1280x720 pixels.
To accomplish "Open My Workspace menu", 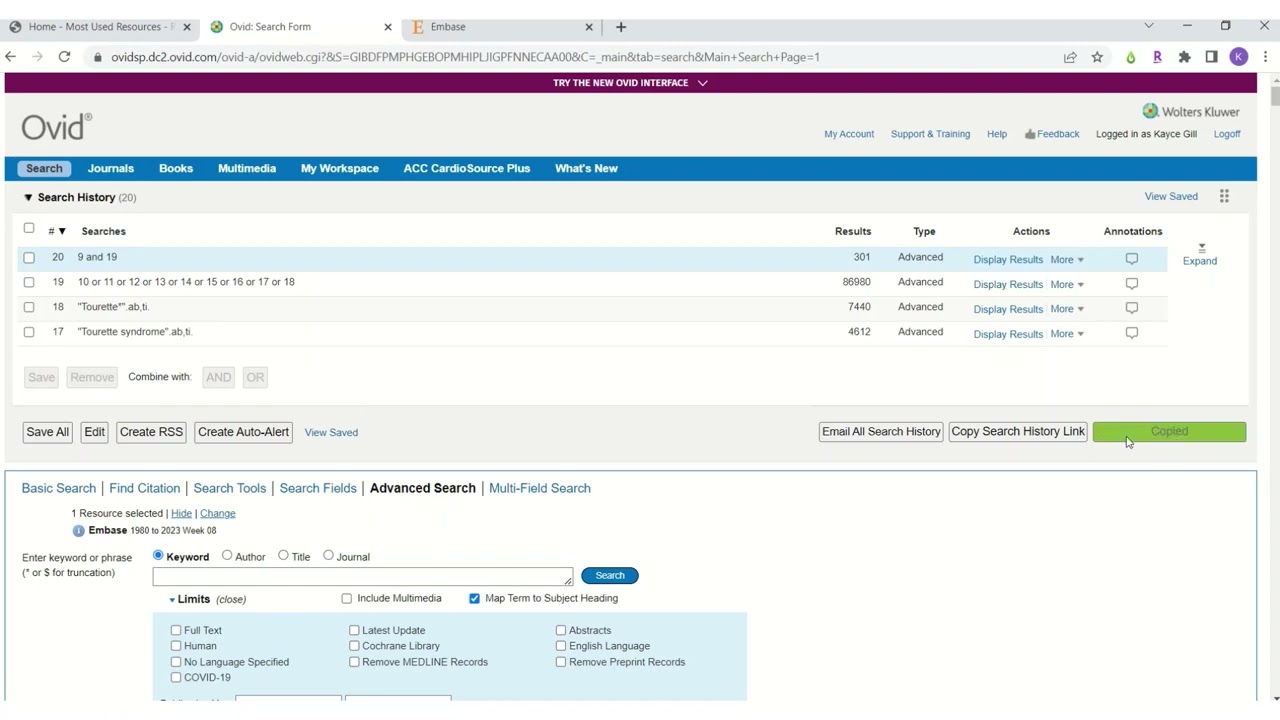I will tap(340, 168).
